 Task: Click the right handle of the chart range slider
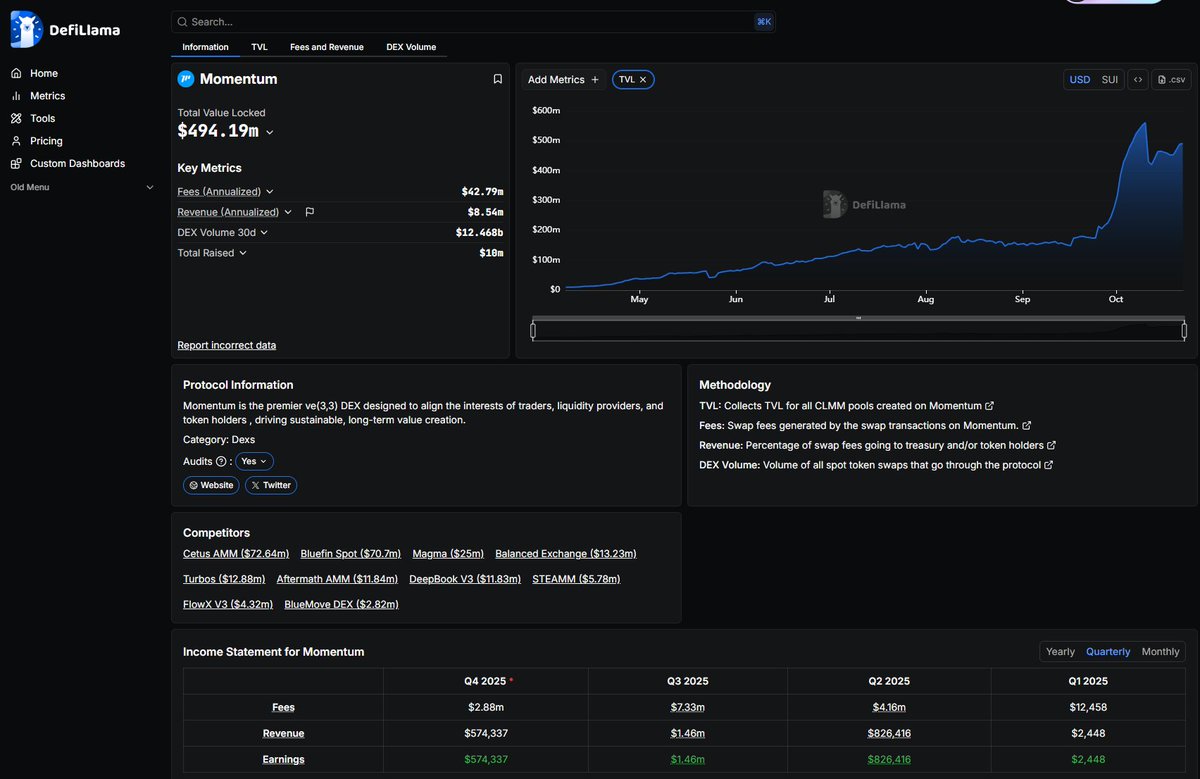(1184, 330)
